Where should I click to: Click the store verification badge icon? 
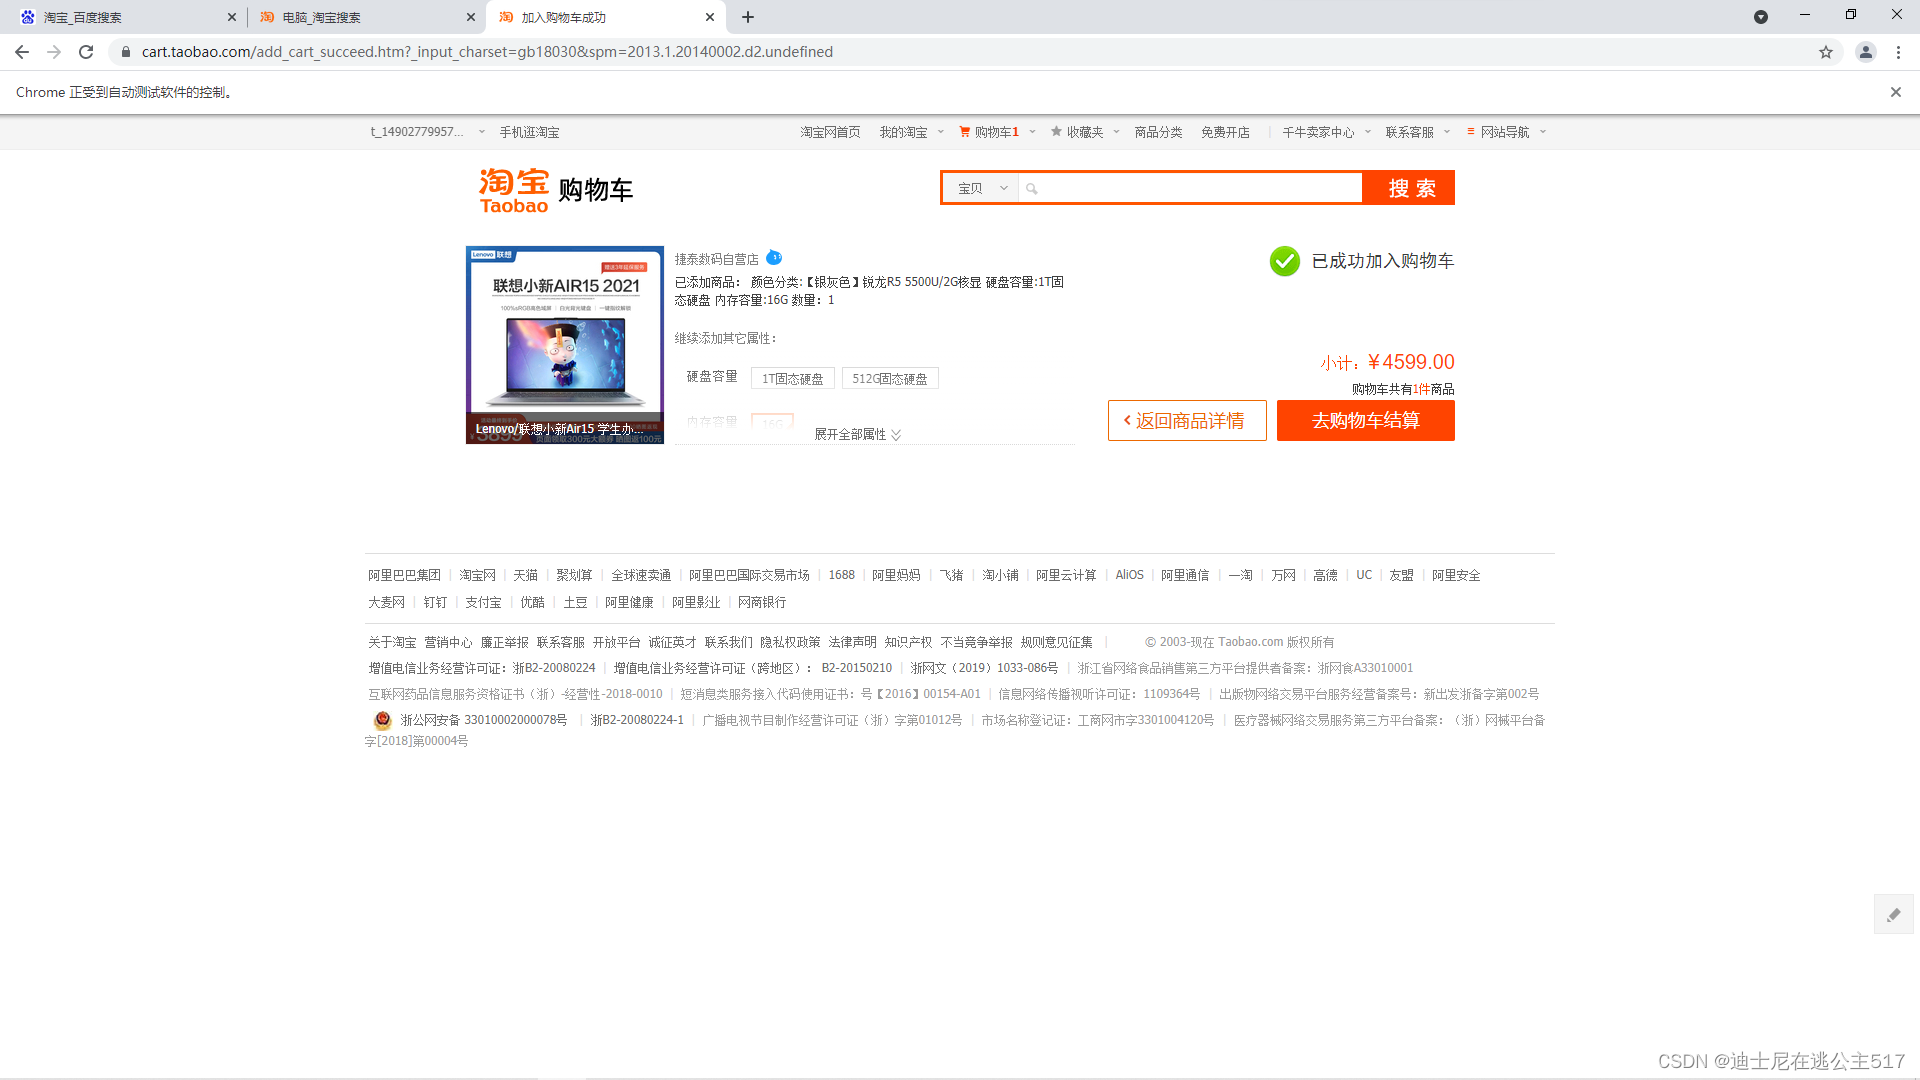pyautogui.click(x=774, y=258)
